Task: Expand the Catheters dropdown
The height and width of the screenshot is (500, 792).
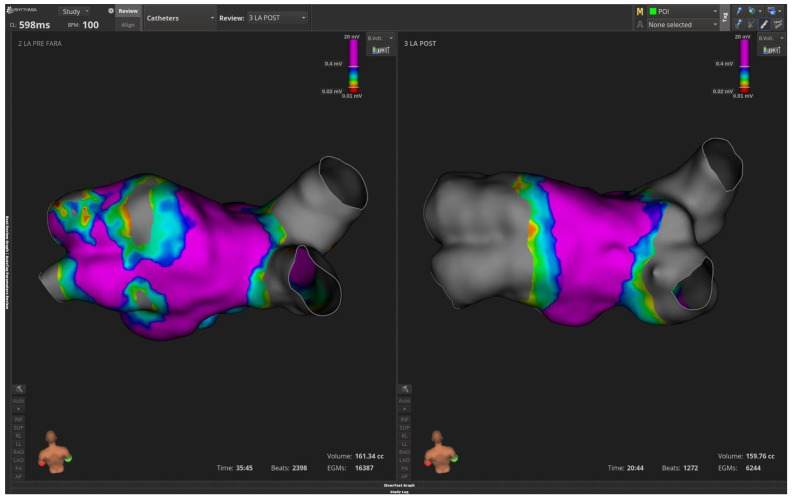Action: click(x=180, y=18)
